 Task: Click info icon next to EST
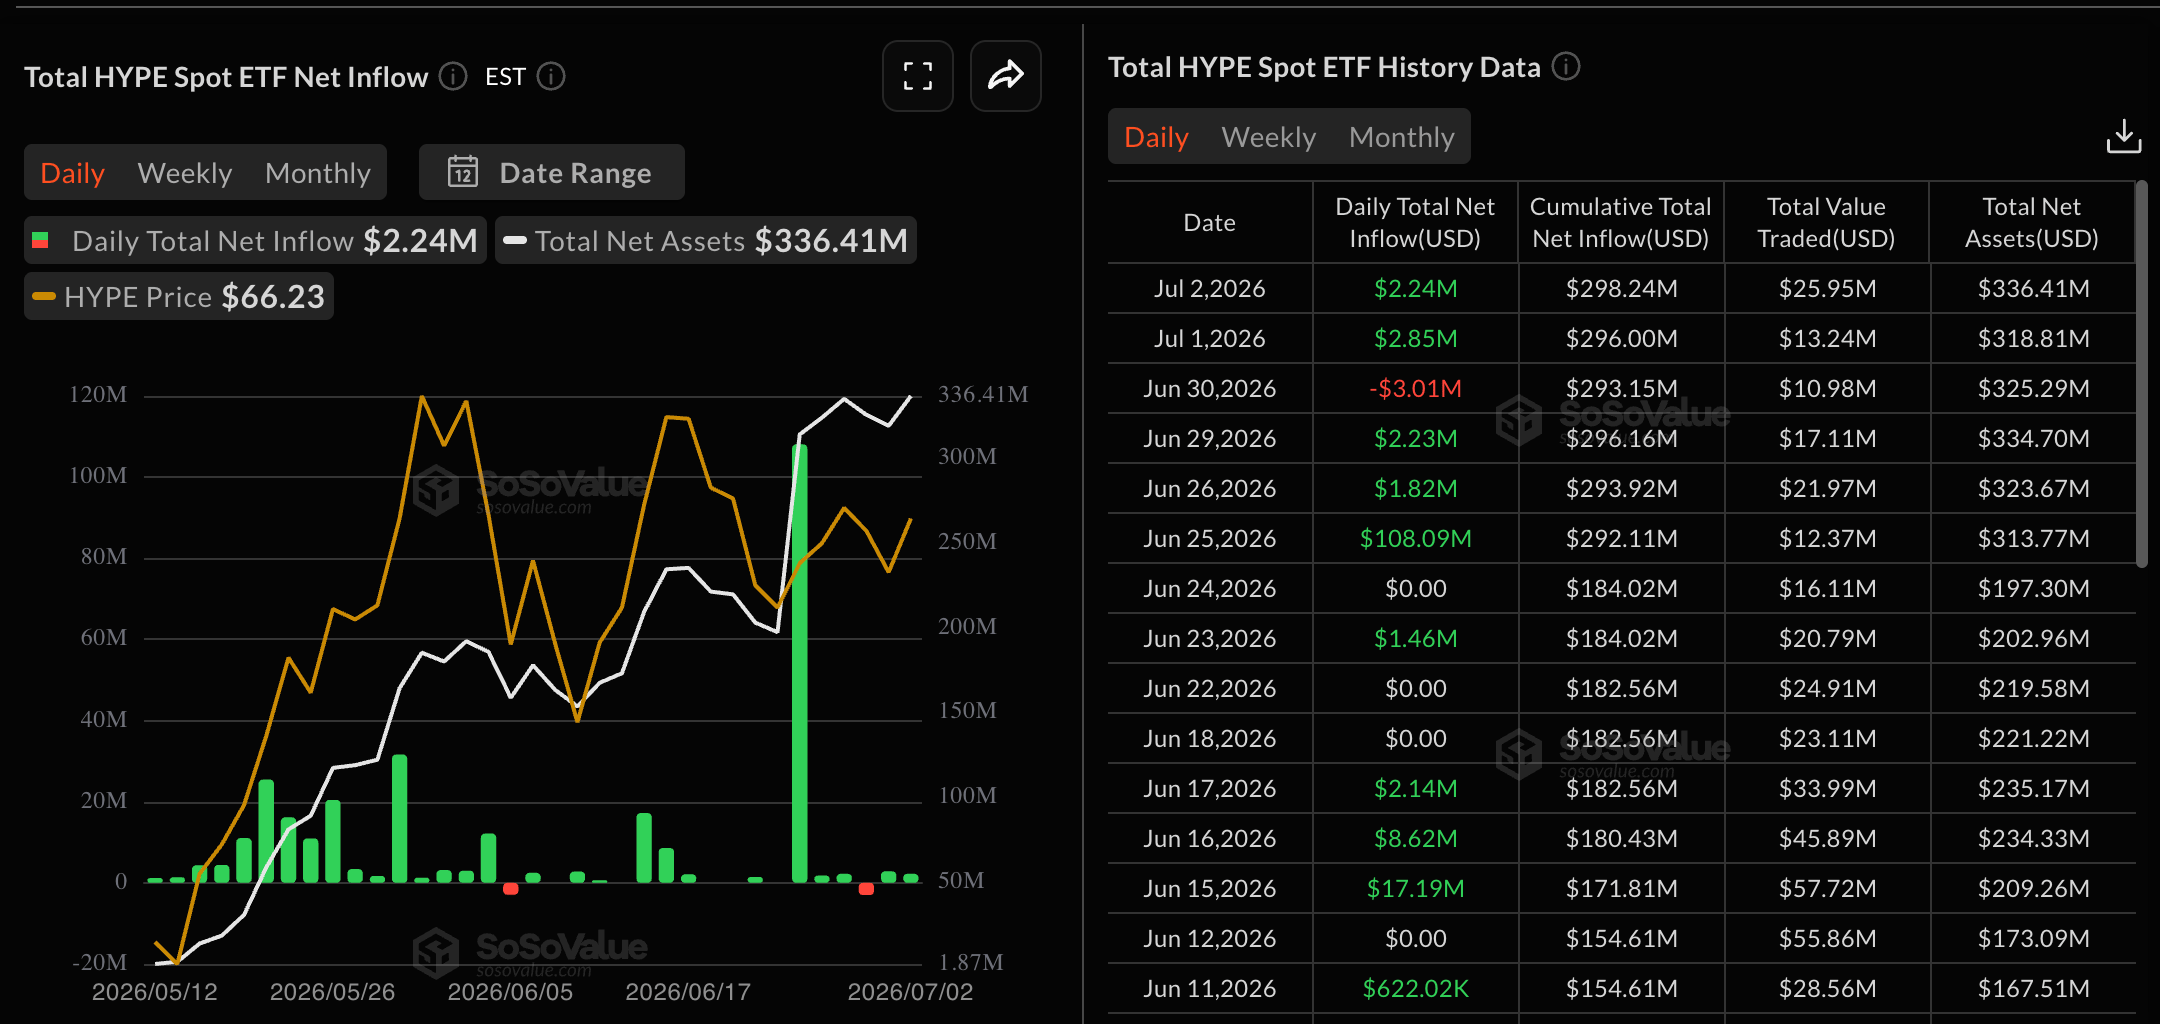point(551,76)
